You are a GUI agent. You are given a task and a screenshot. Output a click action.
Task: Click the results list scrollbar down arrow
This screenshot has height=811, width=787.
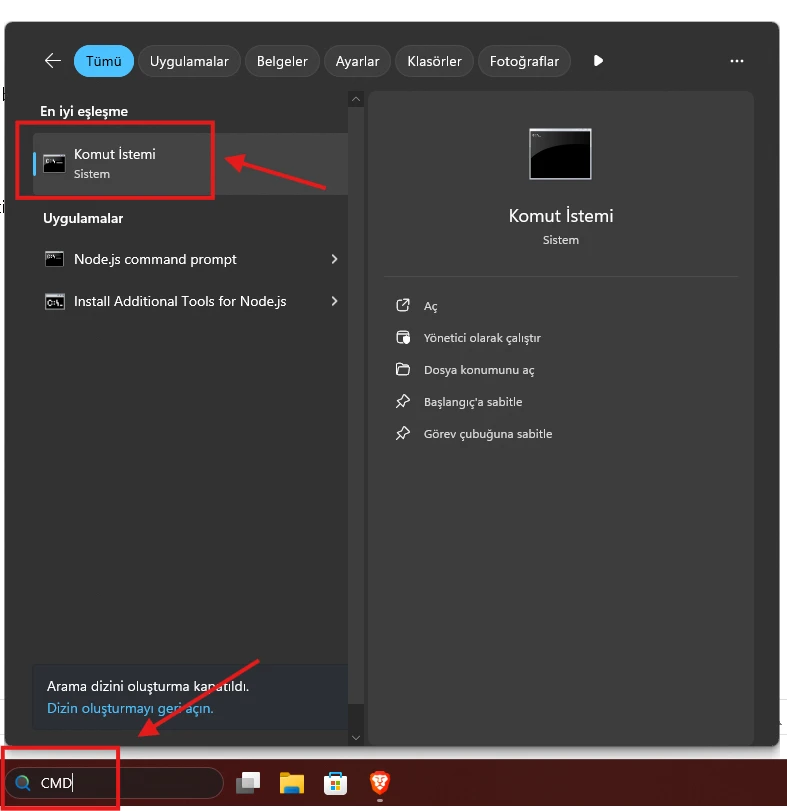click(x=355, y=737)
